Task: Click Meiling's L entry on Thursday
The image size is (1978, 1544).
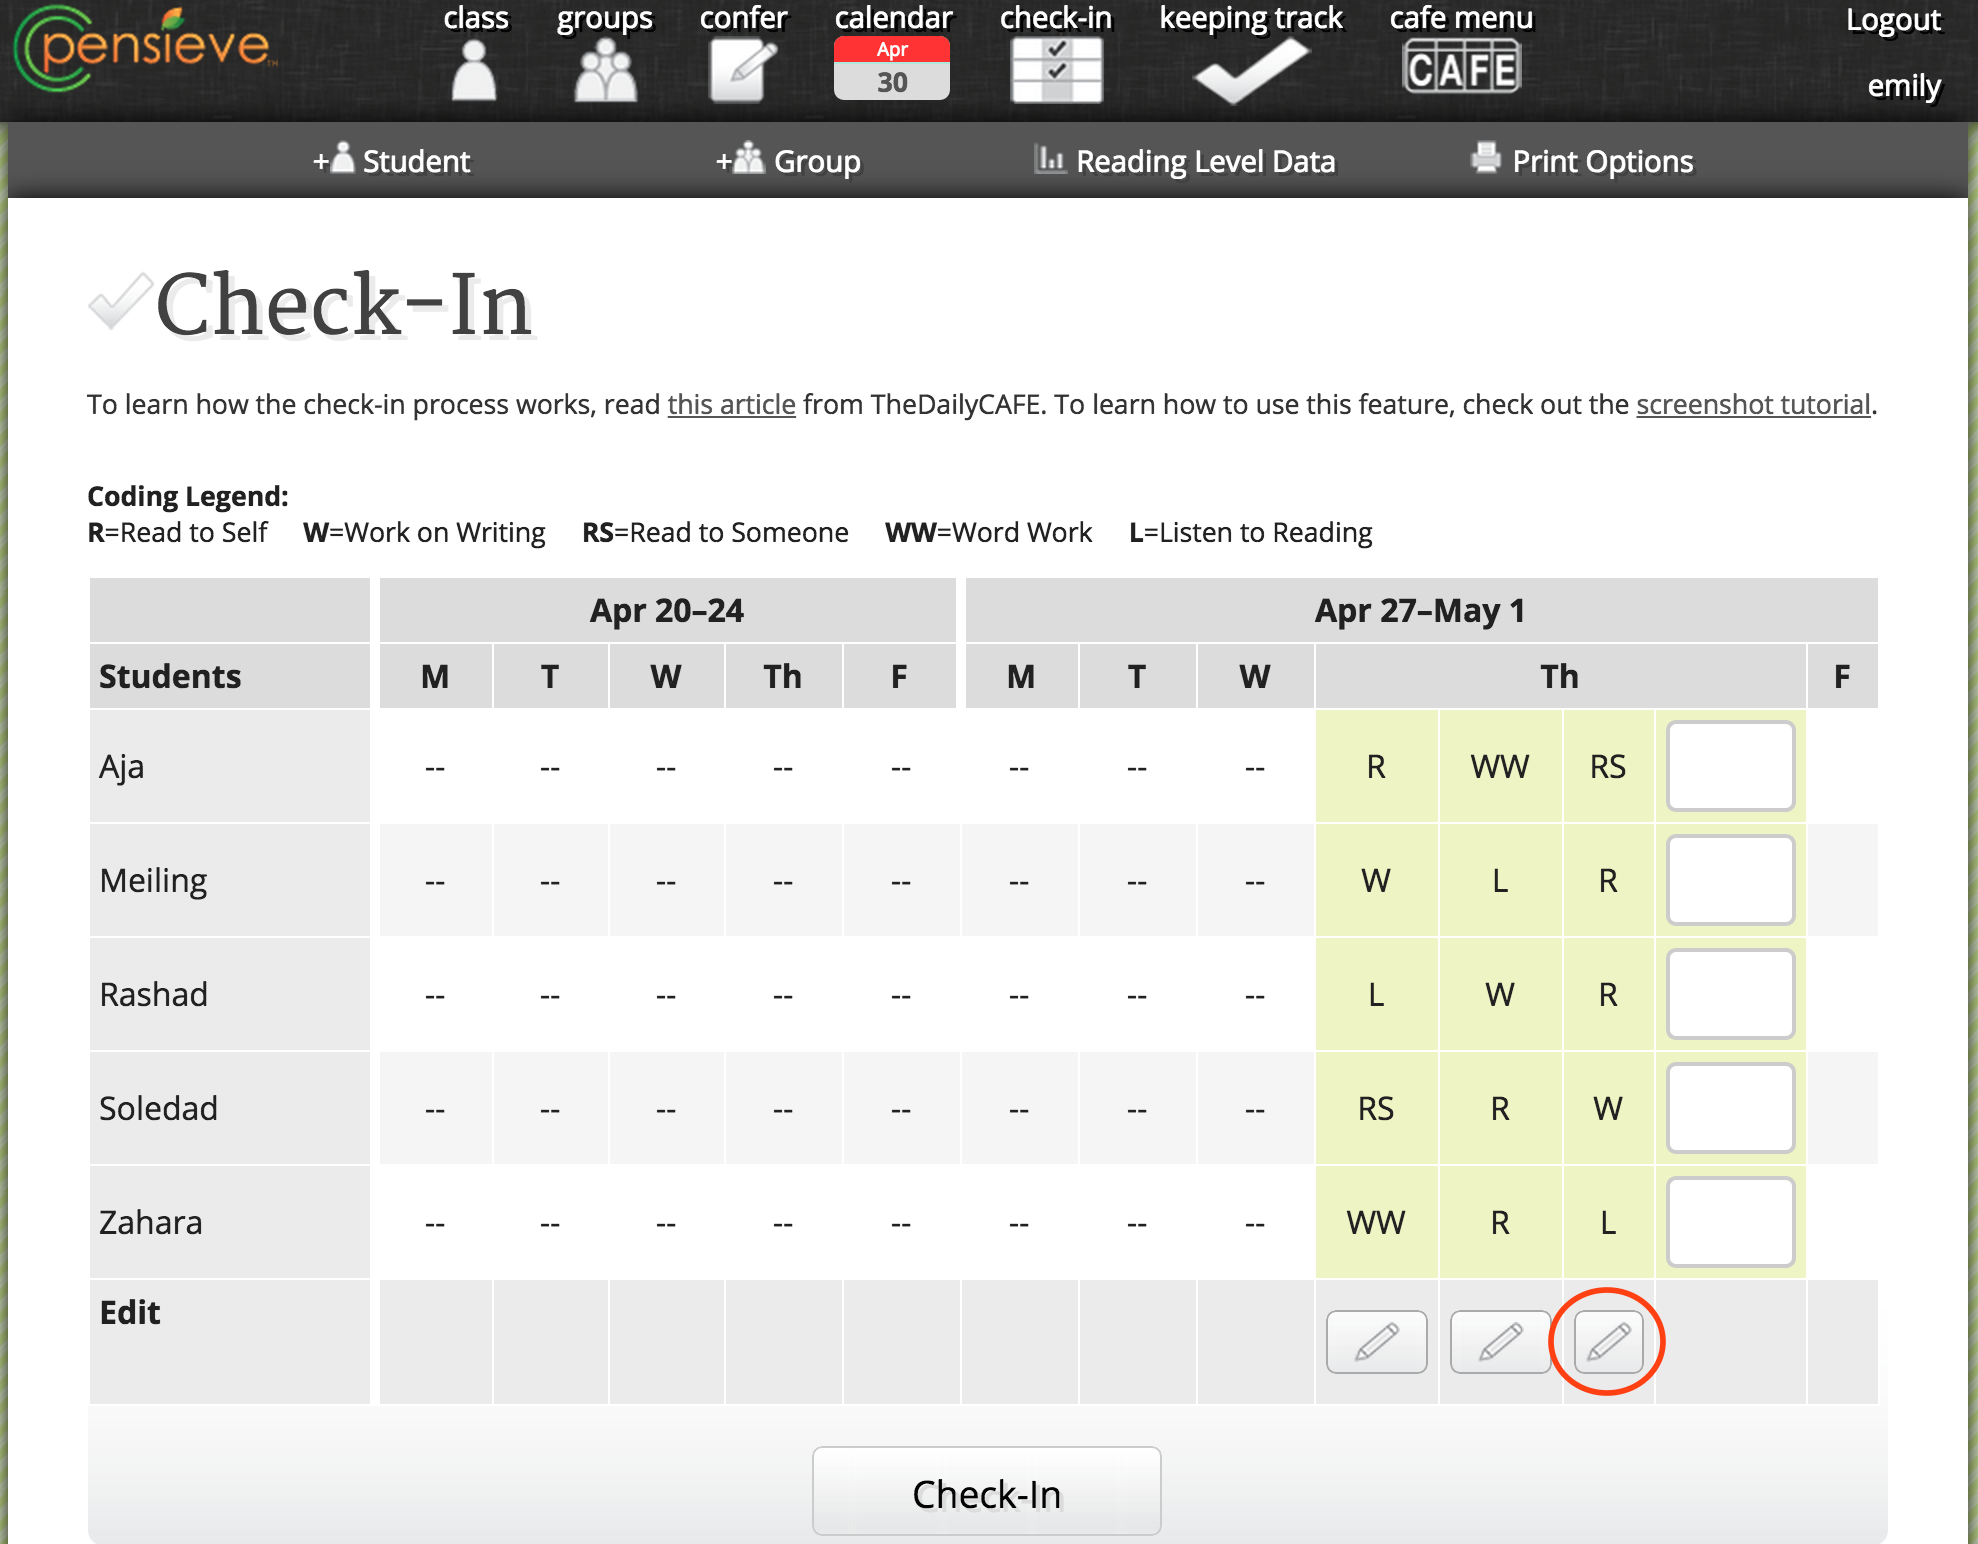Action: (x=1500, y=880)
